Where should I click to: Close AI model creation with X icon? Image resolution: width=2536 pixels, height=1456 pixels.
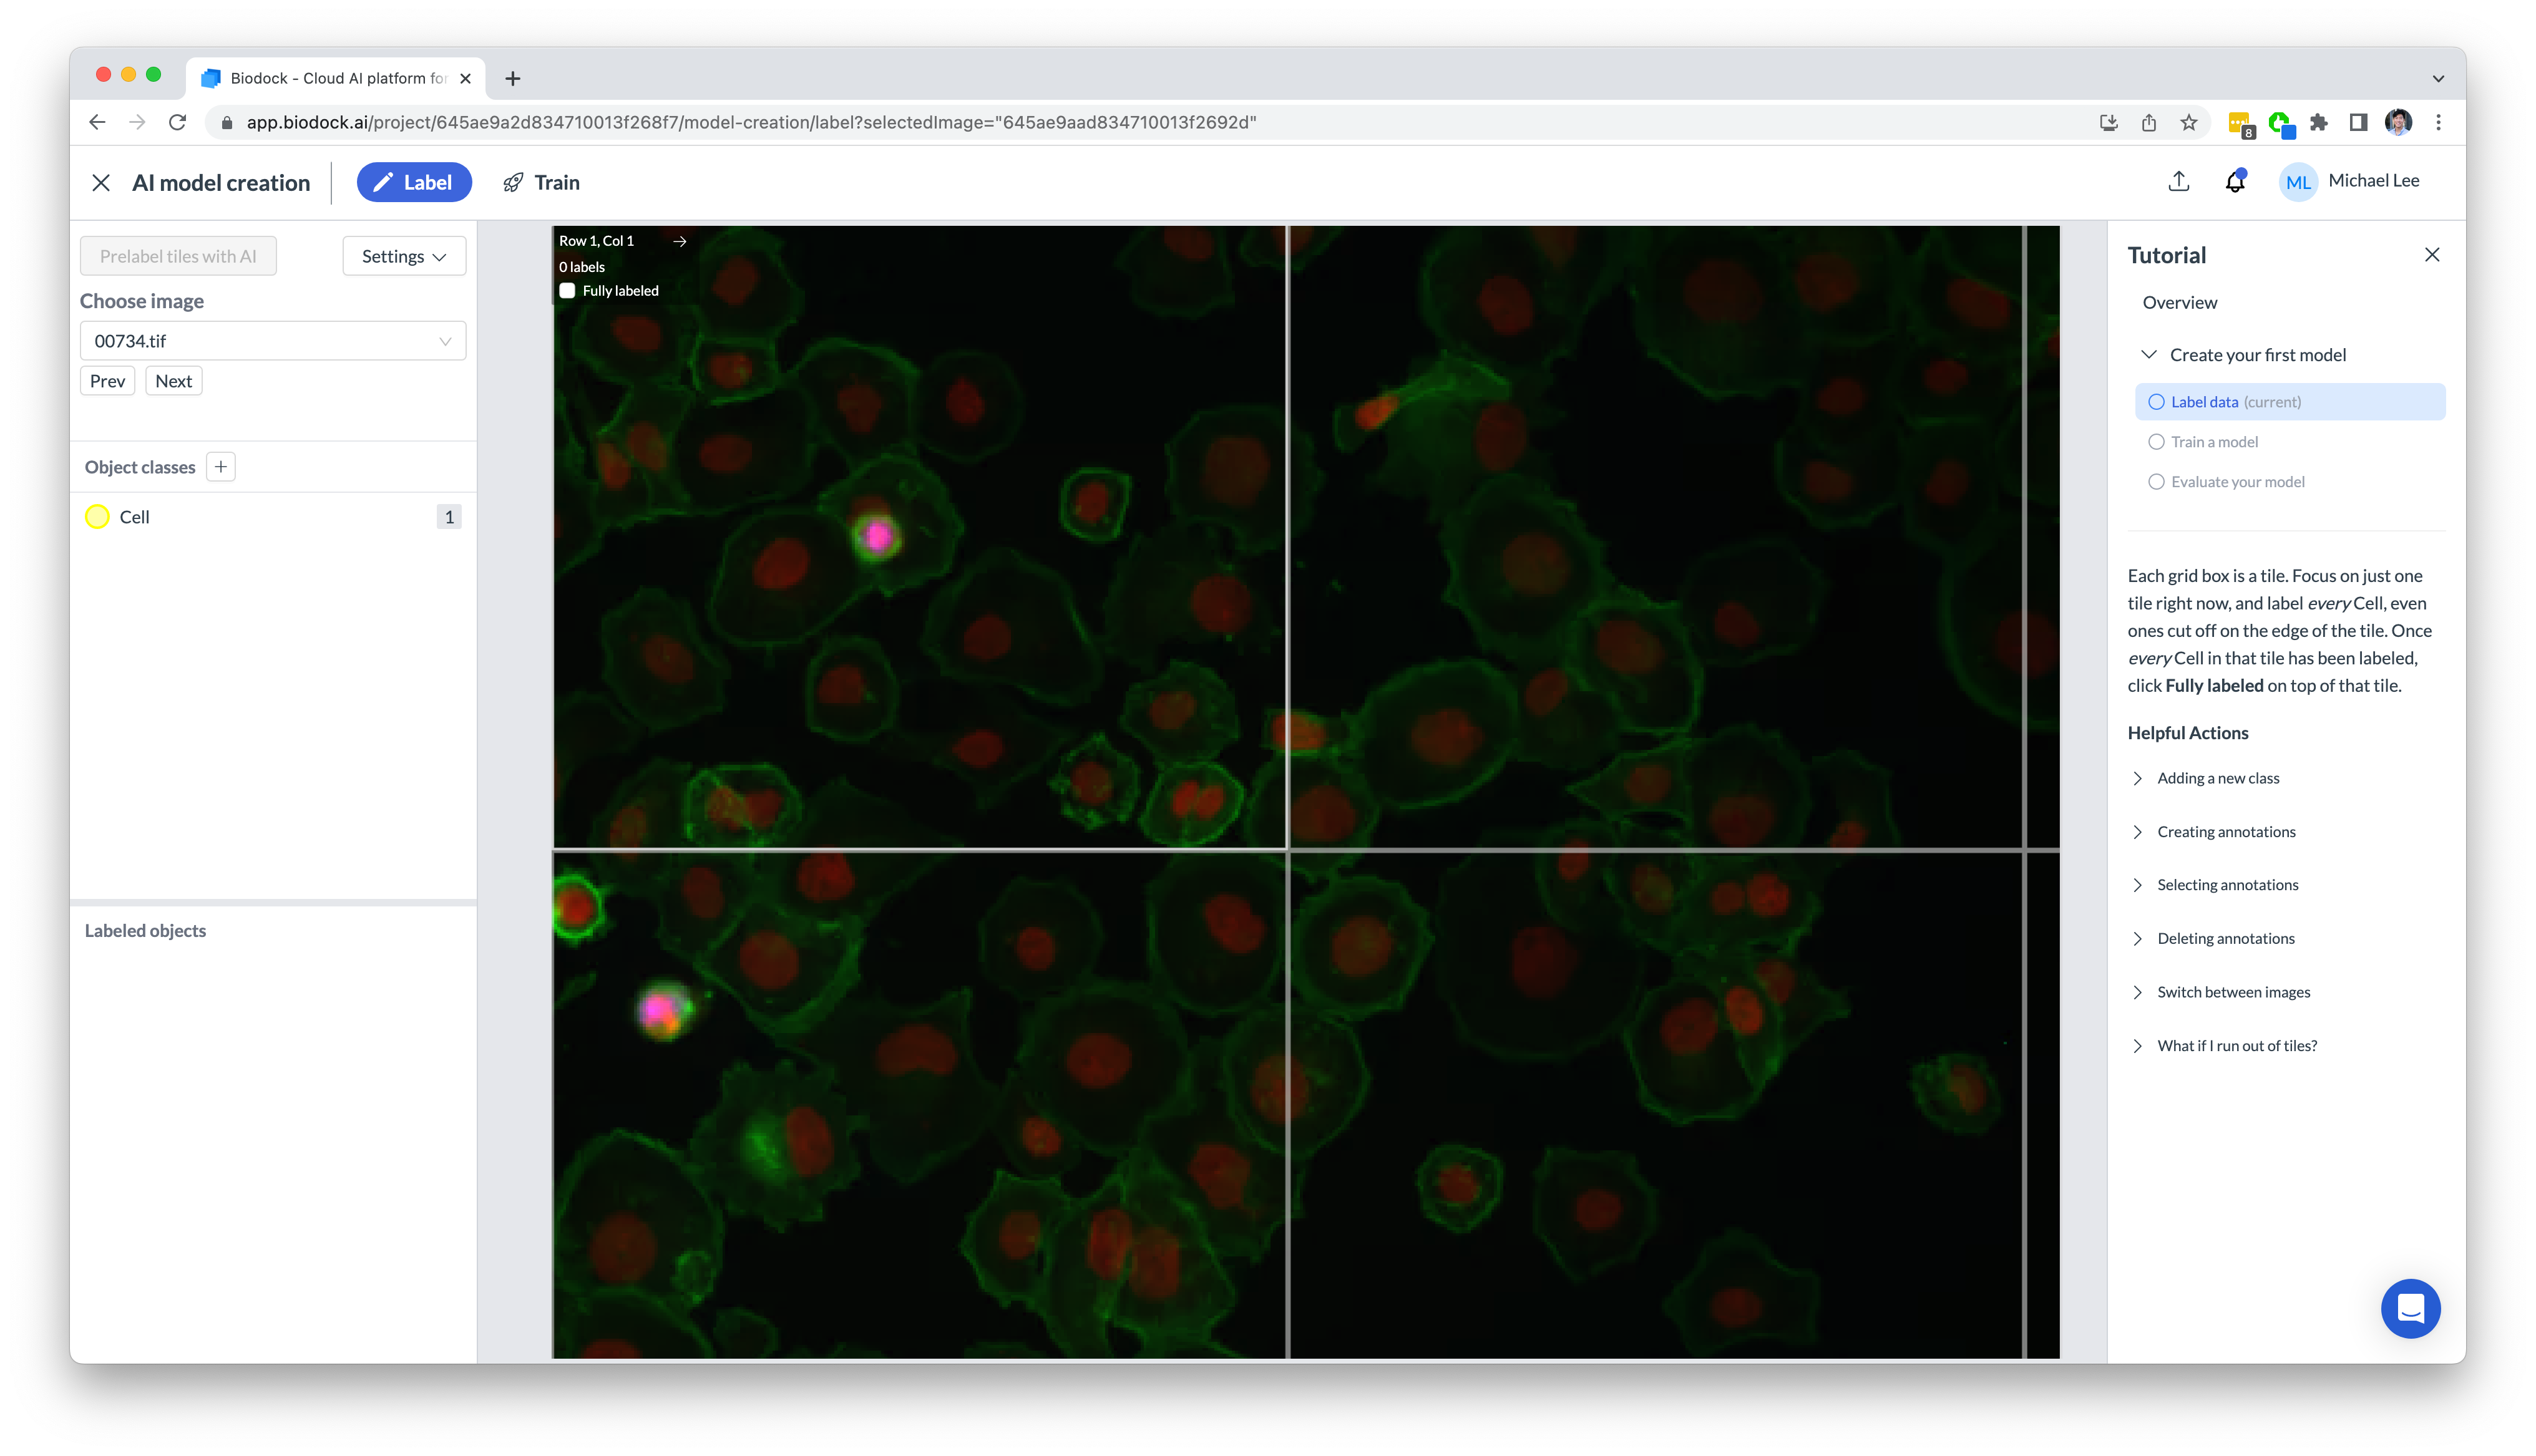pyautogui.click(x=101, y=183)
